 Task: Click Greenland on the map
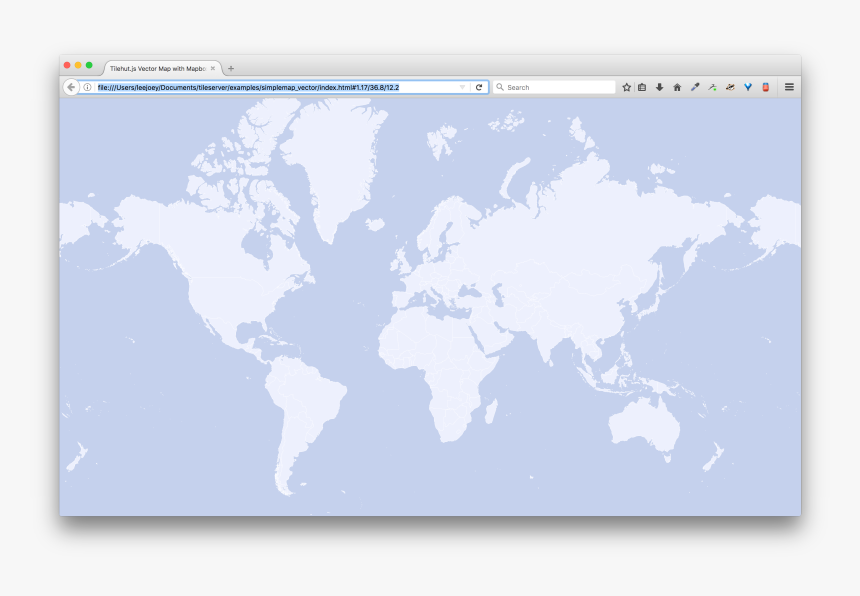[x=335, y=164]
